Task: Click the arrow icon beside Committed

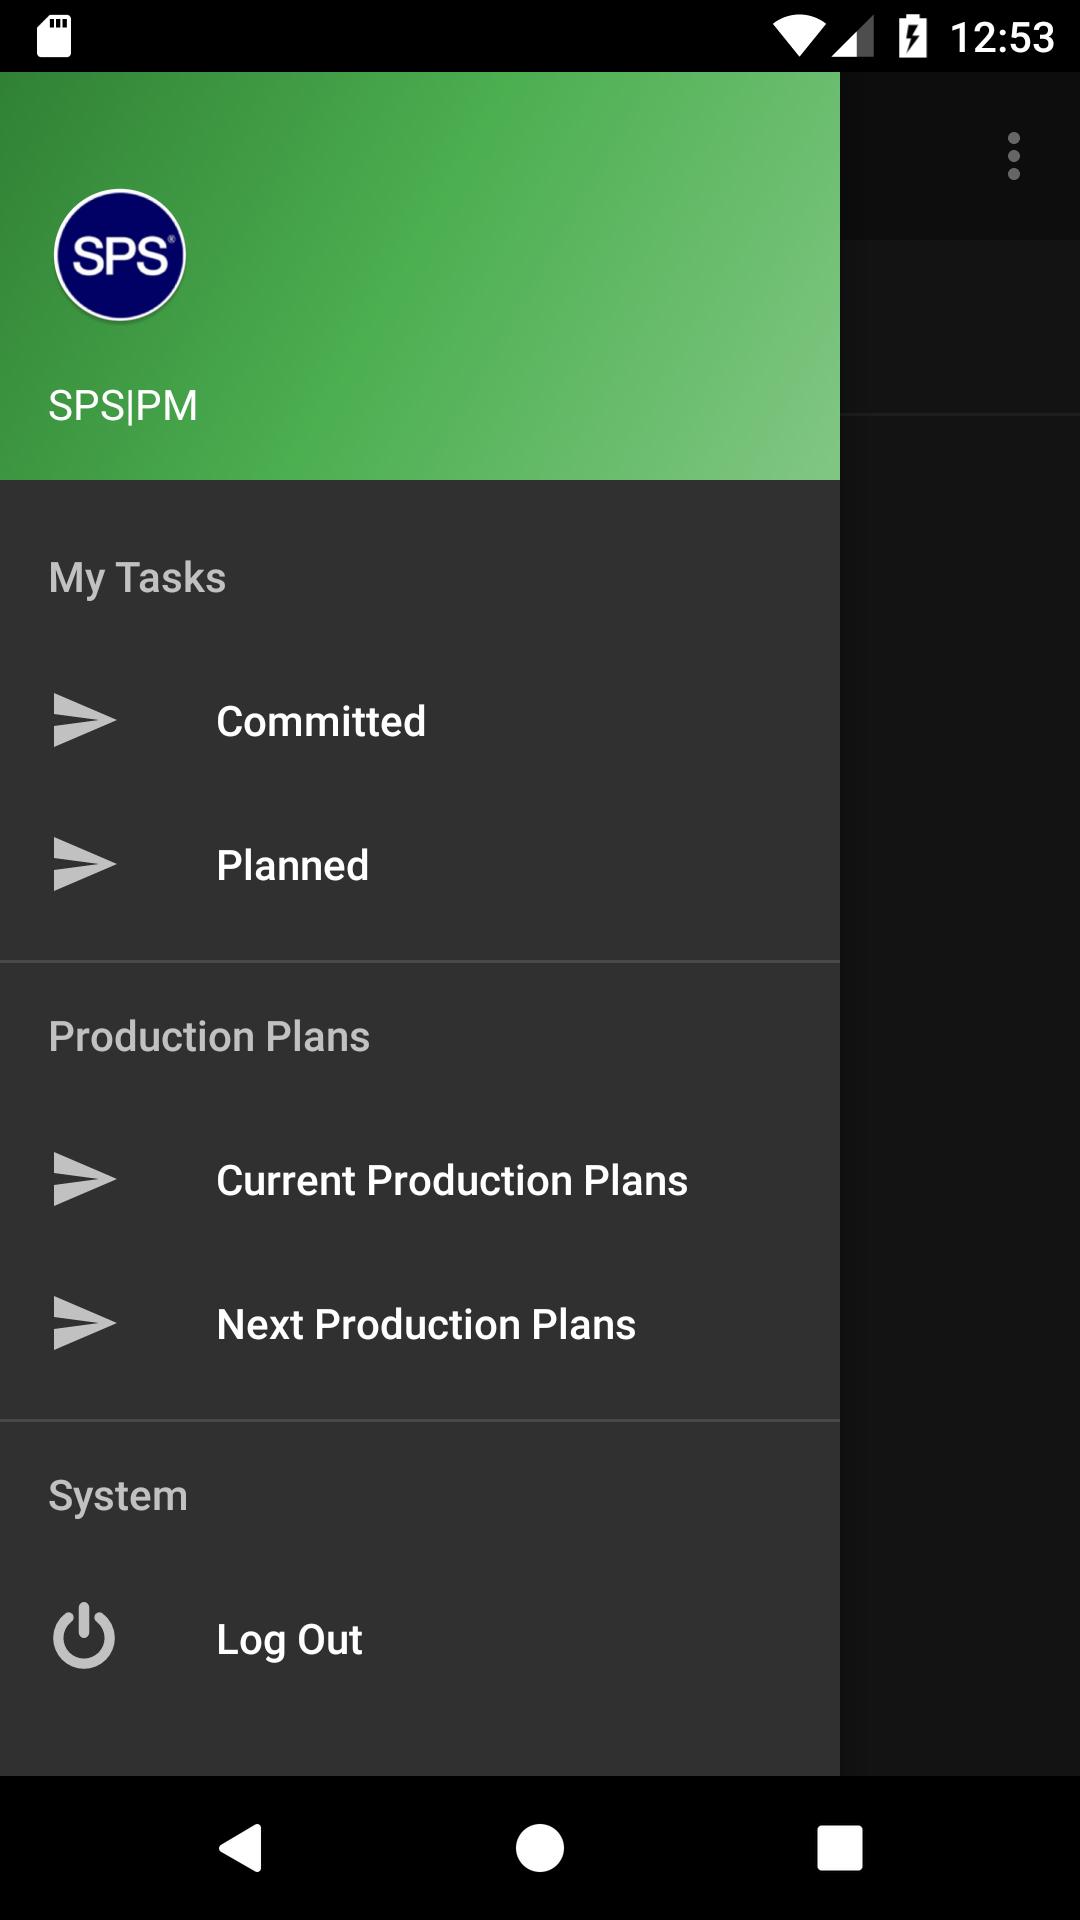Action: (84, 720)
